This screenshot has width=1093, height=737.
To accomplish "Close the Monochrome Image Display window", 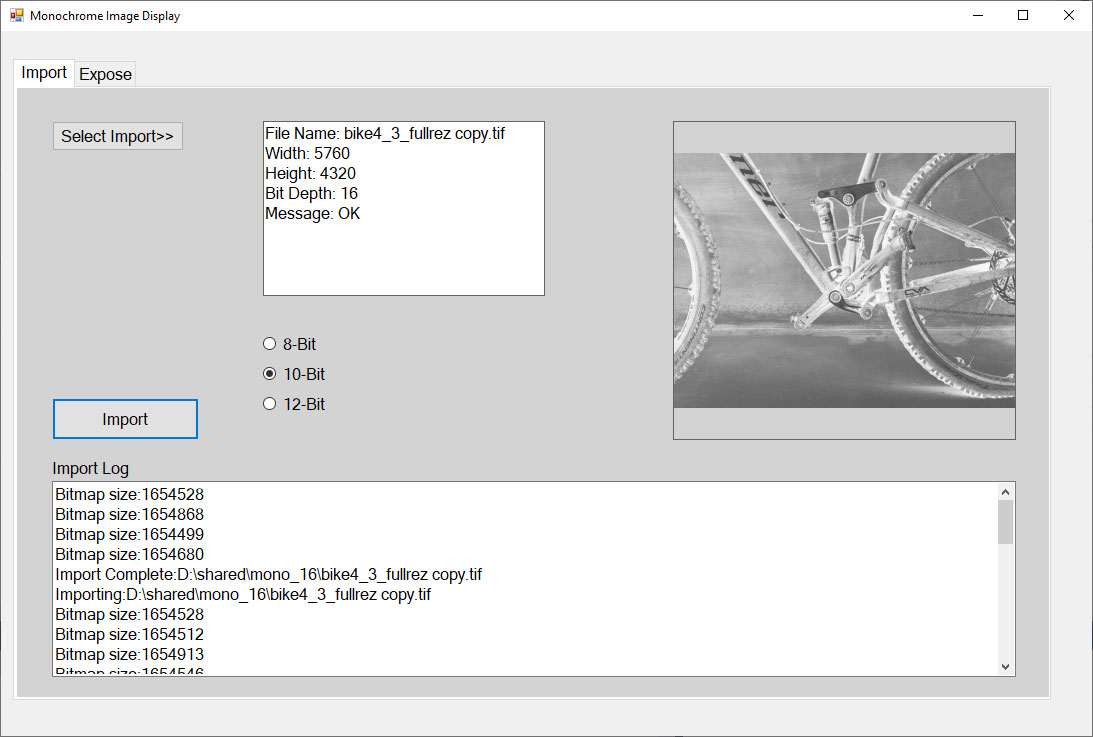I will (1068, 15).
